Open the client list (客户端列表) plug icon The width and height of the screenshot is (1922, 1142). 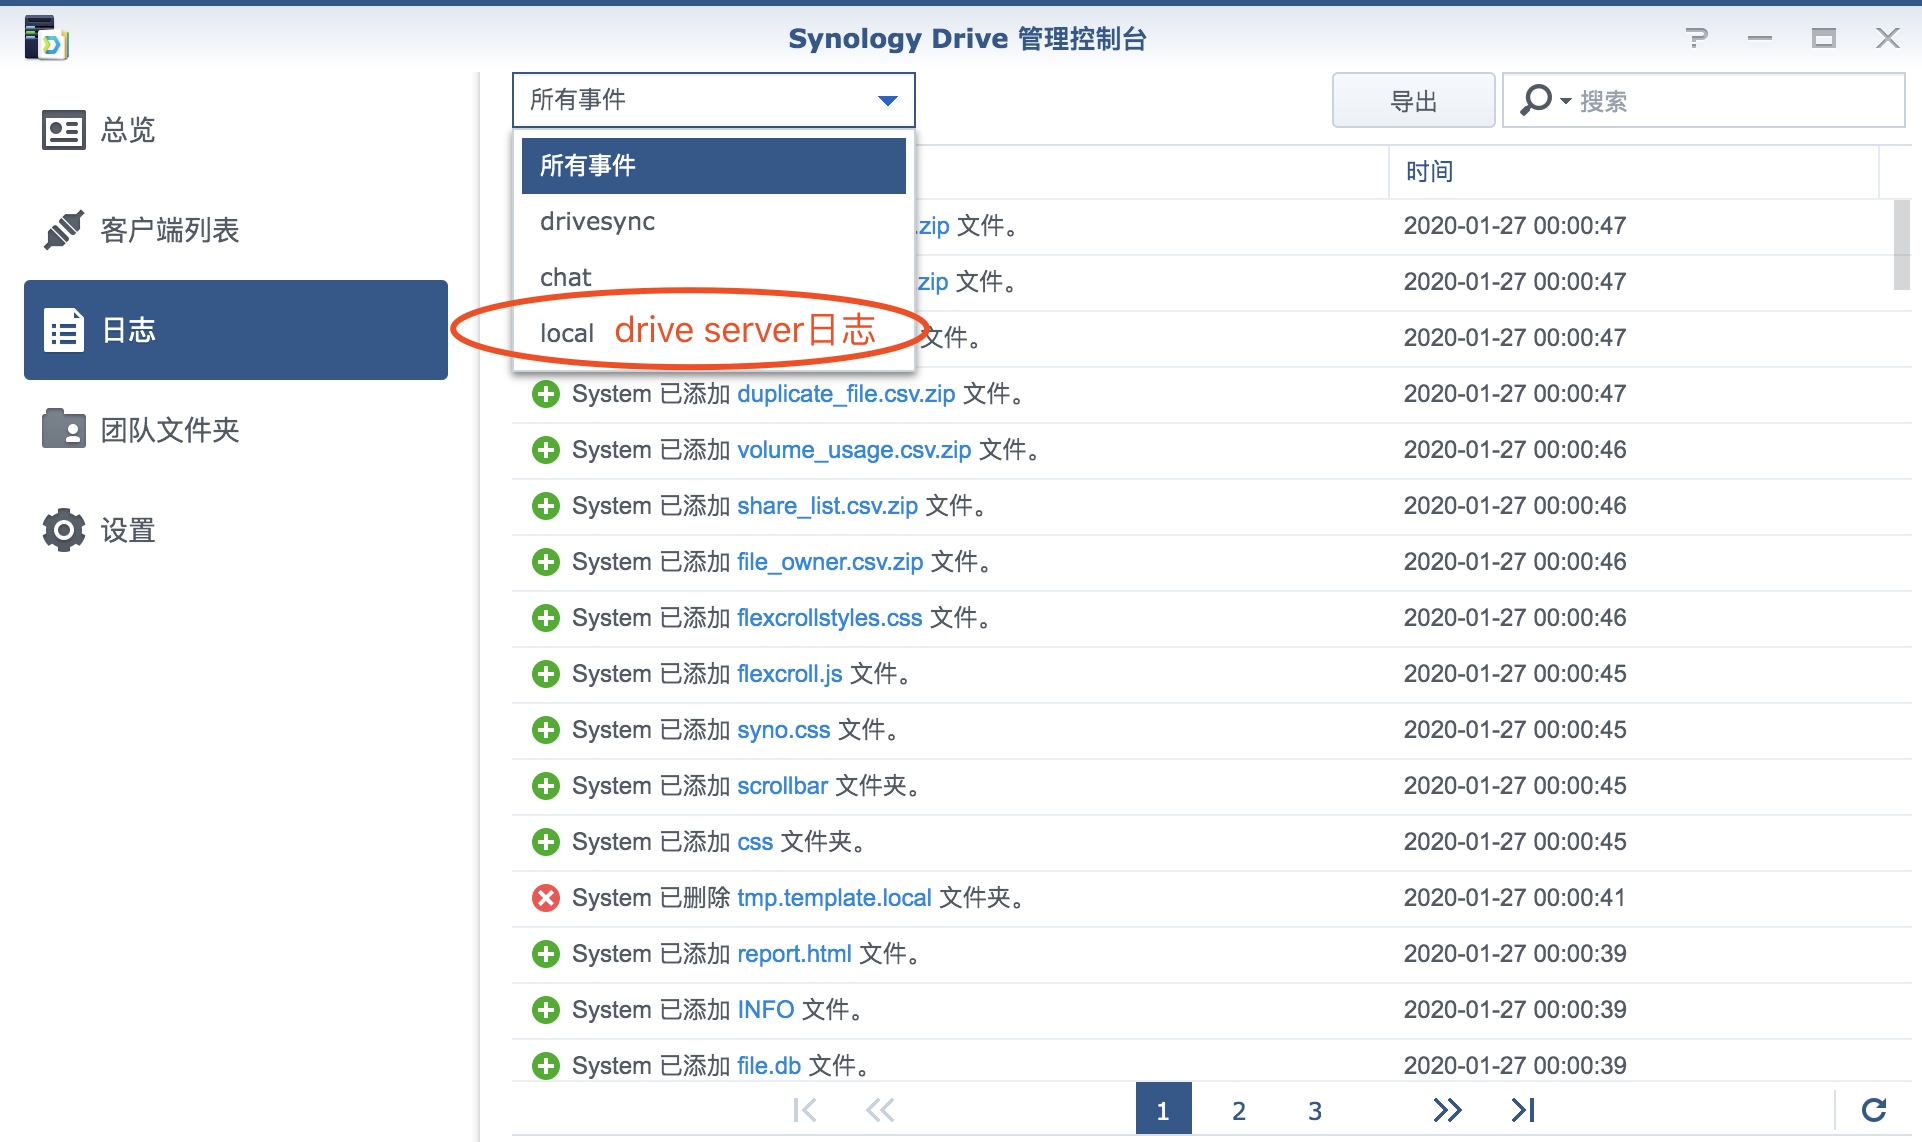(64, 230)
